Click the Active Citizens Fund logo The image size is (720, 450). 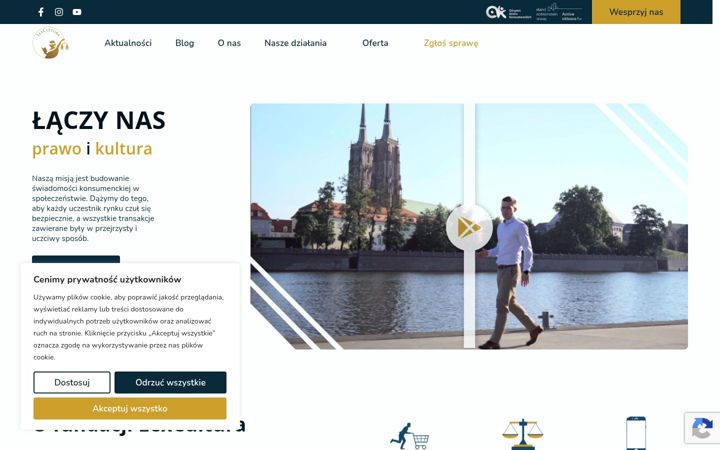[559, 12]
